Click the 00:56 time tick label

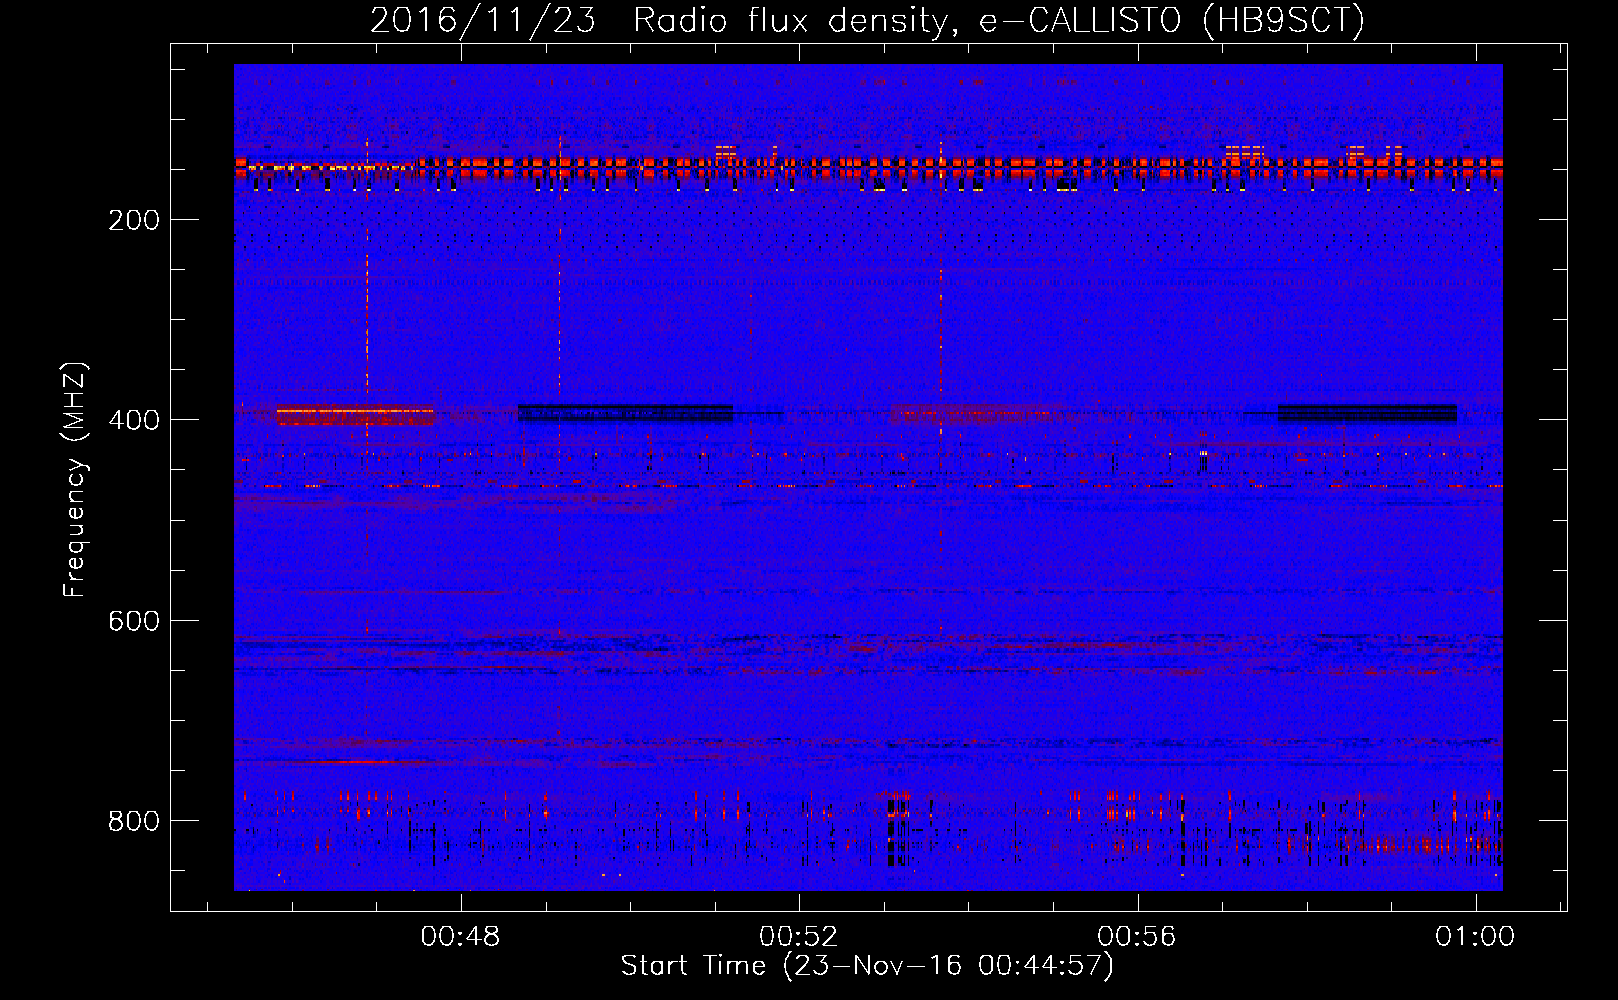[1137, 937]
